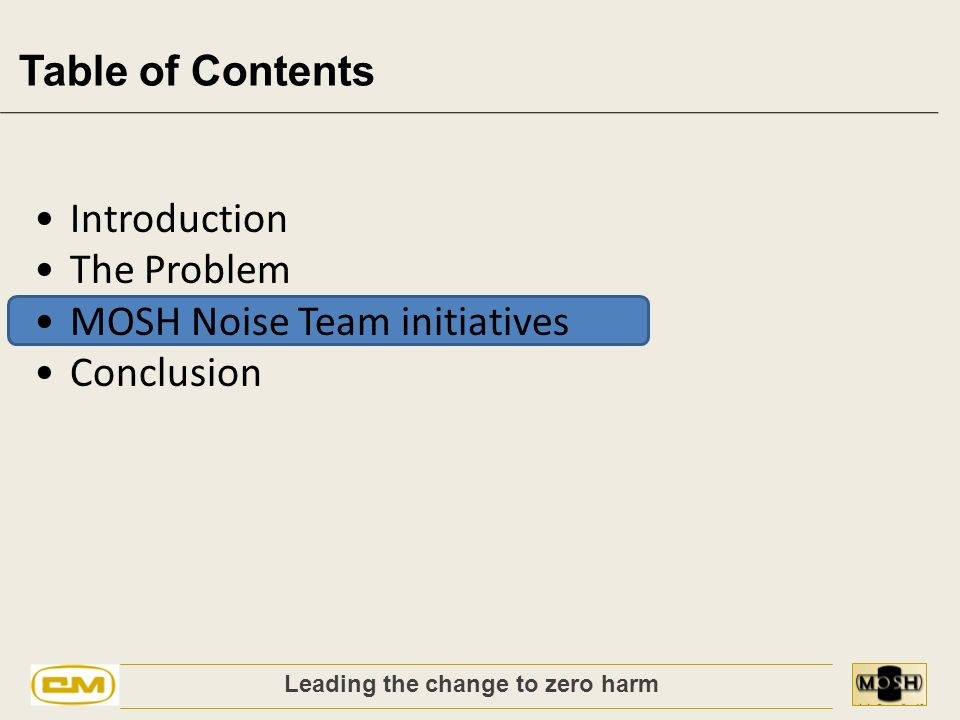
Task: Click the CM company logo in footer
Action: click(x=74, y=684)
